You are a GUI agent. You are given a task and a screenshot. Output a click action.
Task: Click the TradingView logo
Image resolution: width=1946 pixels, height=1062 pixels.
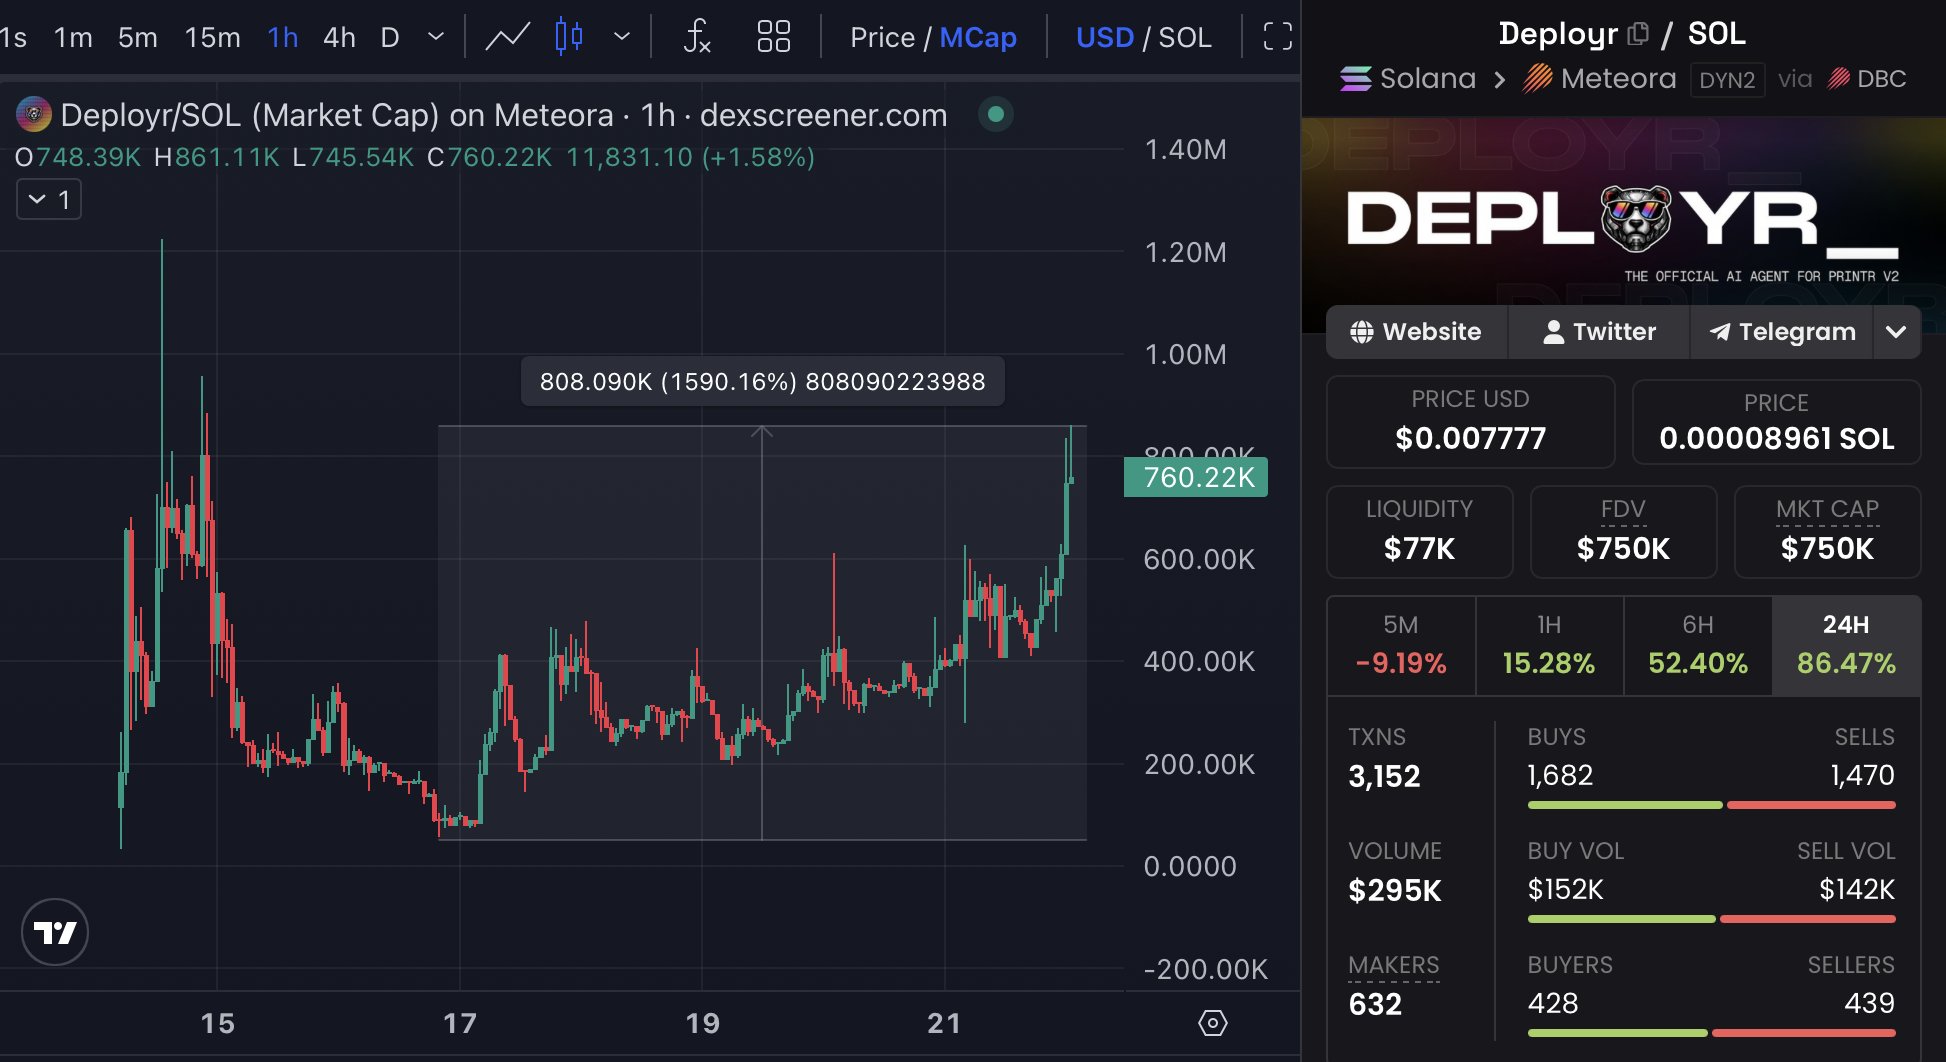(x=55, y=932)
